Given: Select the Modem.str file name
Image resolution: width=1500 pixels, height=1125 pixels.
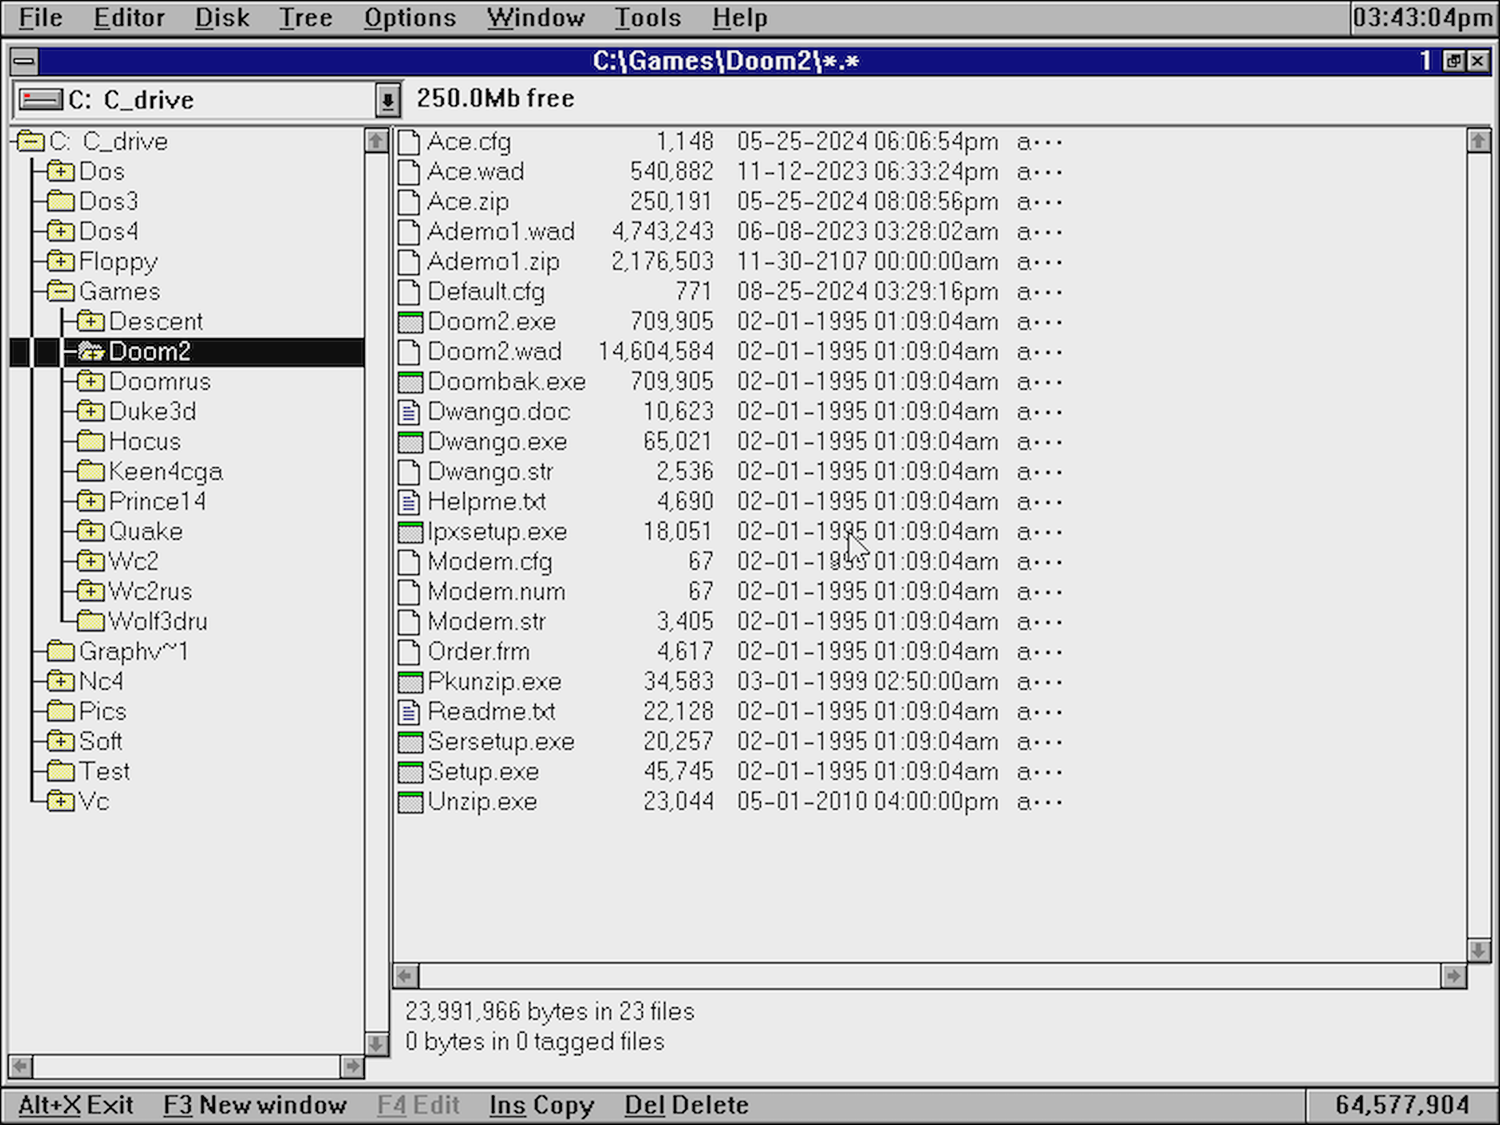Looking at the screenshot, I should click(487, 622).
